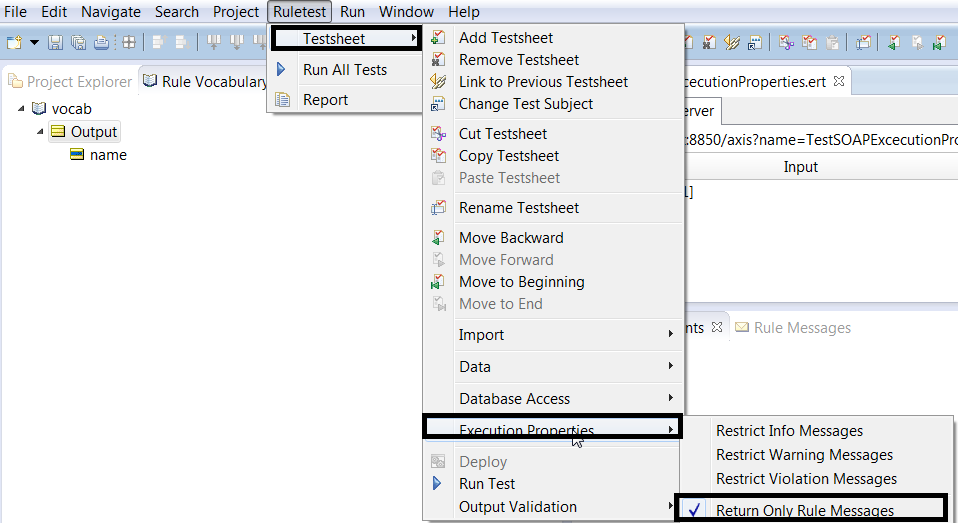Click toolbar Paste Testsheet clipboard icon
The height and width of the screenshot is (523, 958).
click(x=832, y=42)
